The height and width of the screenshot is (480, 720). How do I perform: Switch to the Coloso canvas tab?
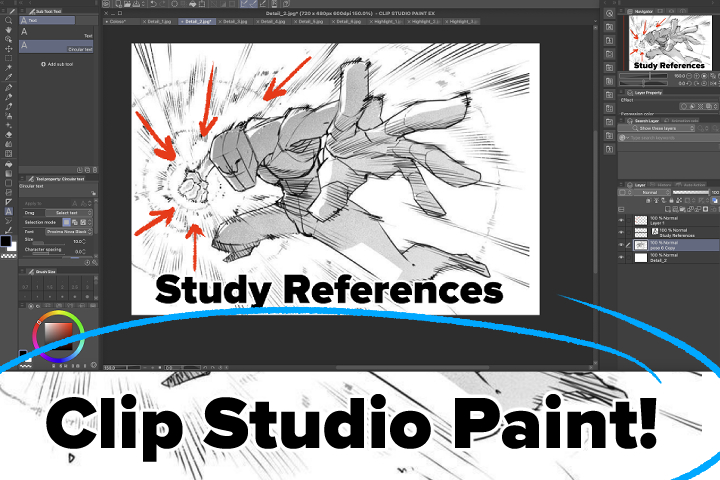tap(122, 22)
